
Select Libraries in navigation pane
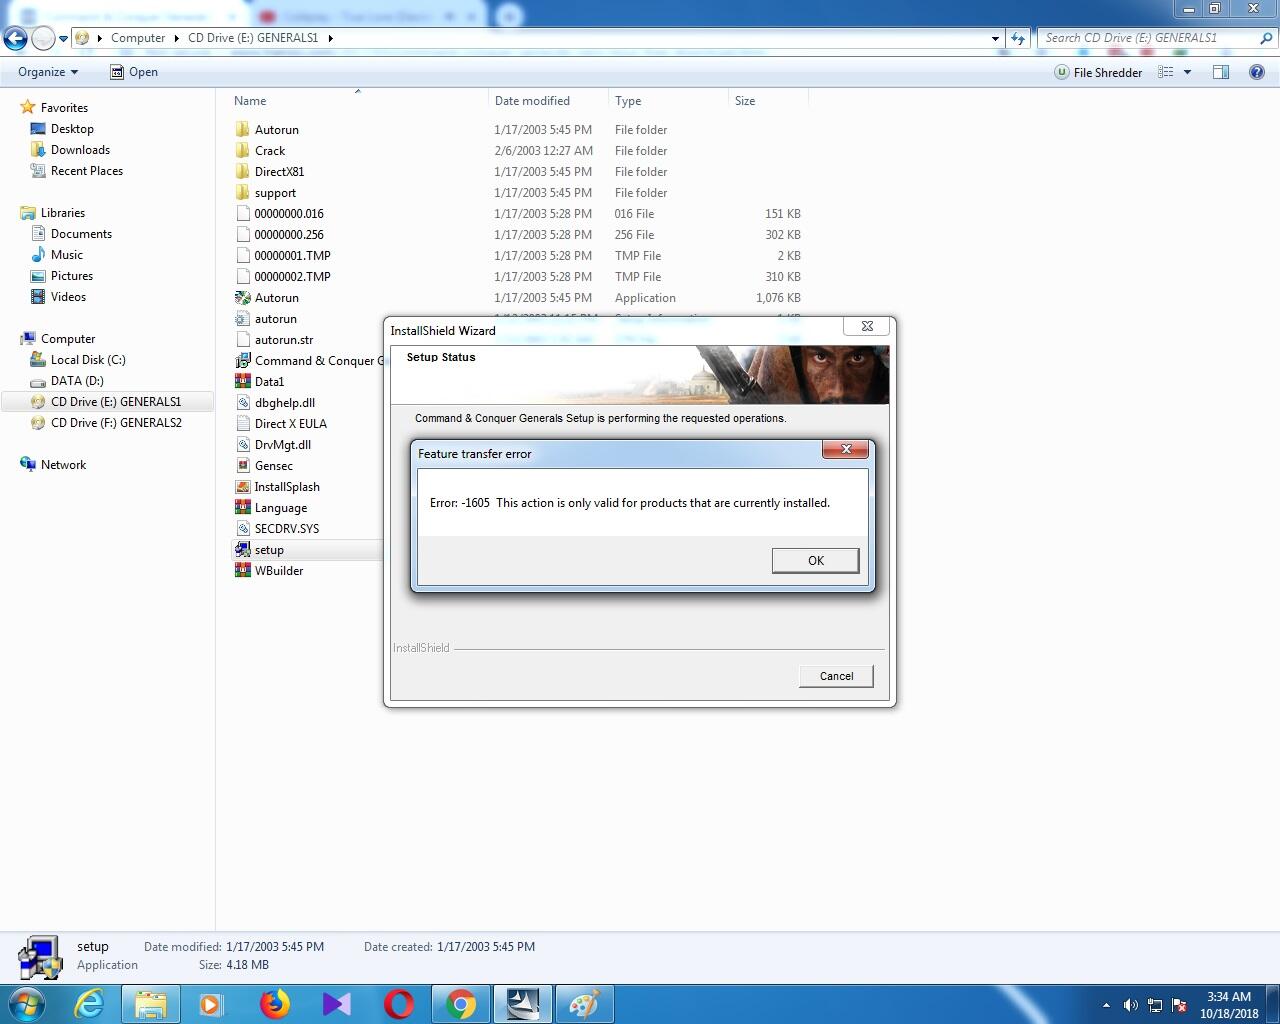click(x=62, y=213)
